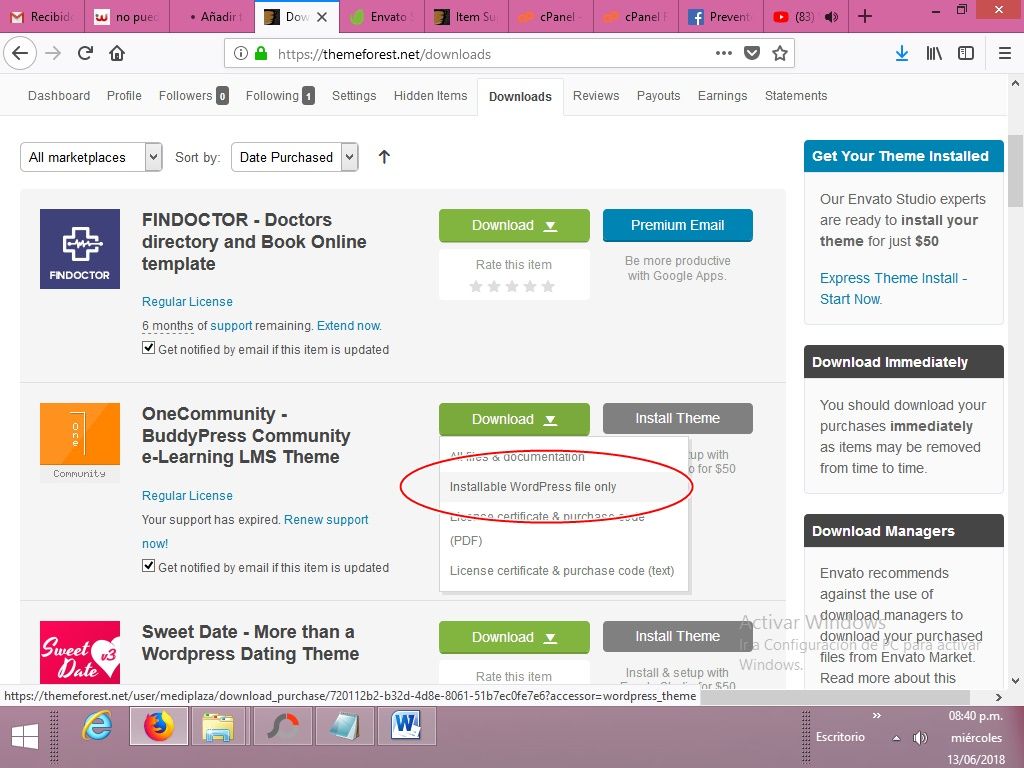Open the Firefox hamburger menu
Screen dimensions: 1024x768
1005,54
